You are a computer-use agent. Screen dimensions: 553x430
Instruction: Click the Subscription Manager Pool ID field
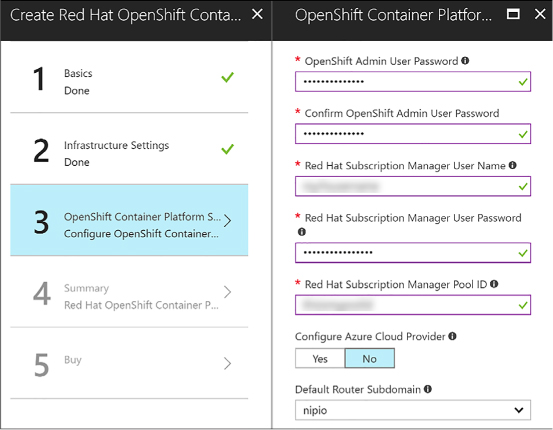(x=413, y=305)
